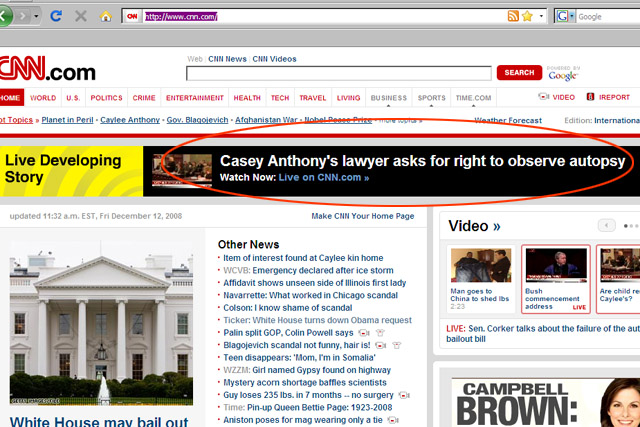640x427 pixels.
Task: Open Casey Anthony's lawyer autopsy headline
Action: coord(422,161)
